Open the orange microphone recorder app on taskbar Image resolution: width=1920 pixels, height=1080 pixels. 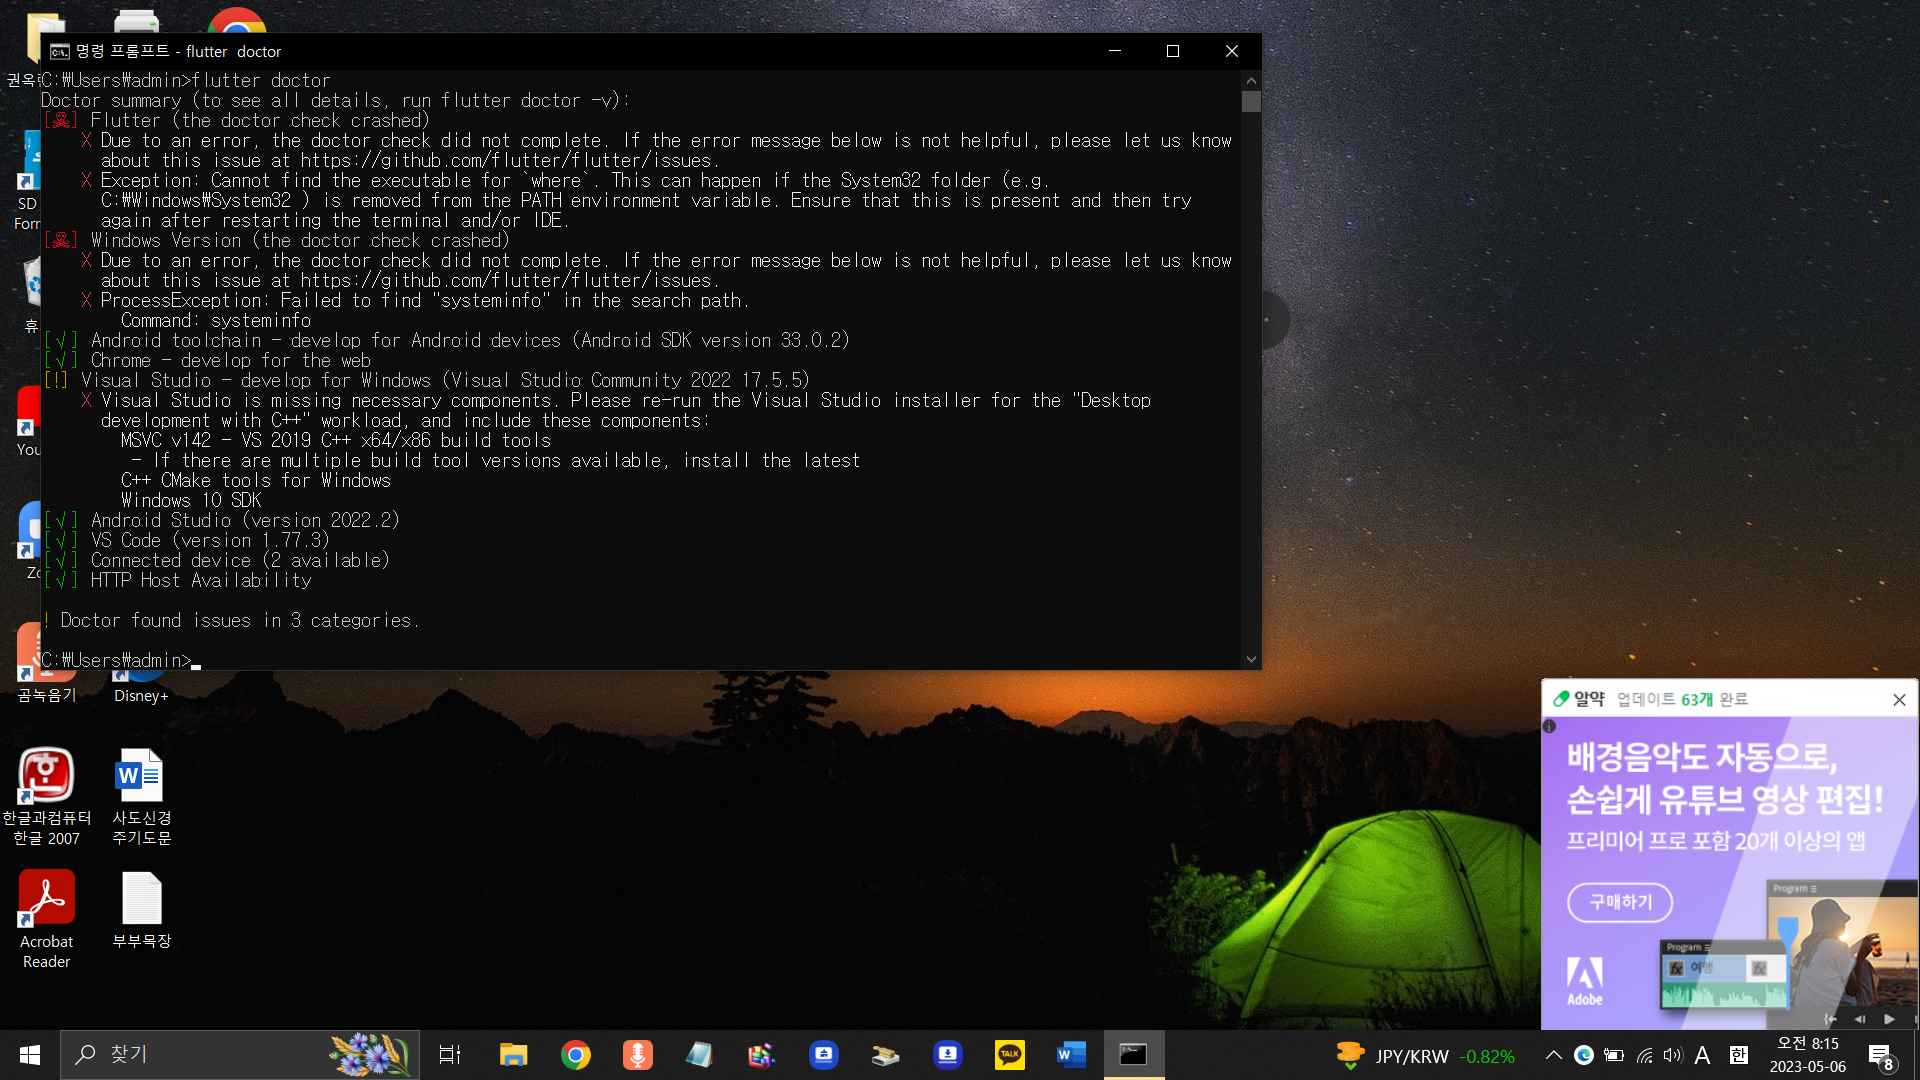pos(637,1055)
